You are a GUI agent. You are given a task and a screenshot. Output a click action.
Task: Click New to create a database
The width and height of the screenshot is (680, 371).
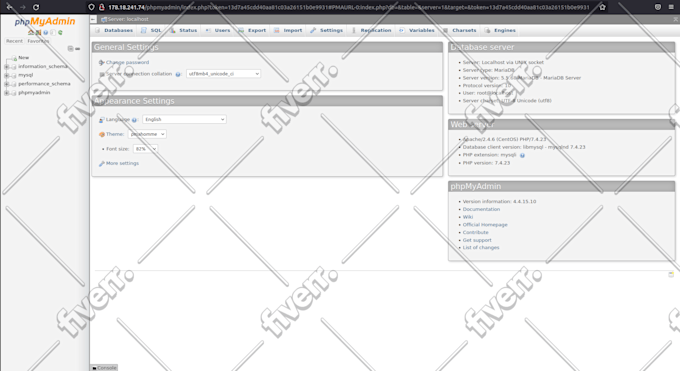23,58
